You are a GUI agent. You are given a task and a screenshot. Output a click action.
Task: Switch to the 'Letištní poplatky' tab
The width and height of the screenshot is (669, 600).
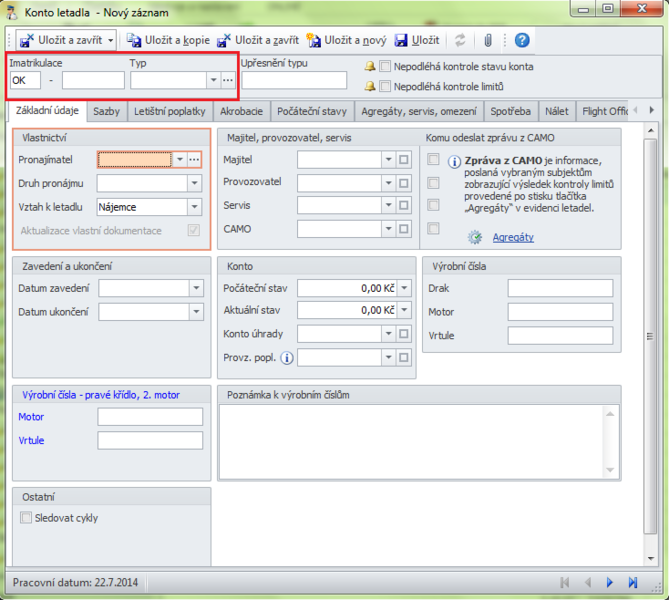(x=169, y=111)
